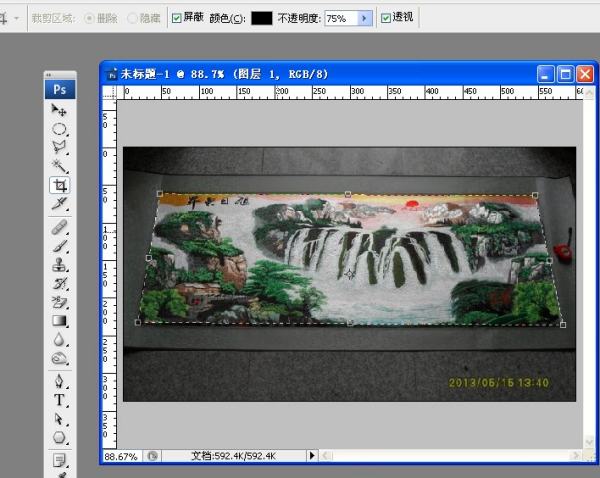600x478 pixels.
Task: Select the Polygon shape tool
Action: [x=59, y=437]
